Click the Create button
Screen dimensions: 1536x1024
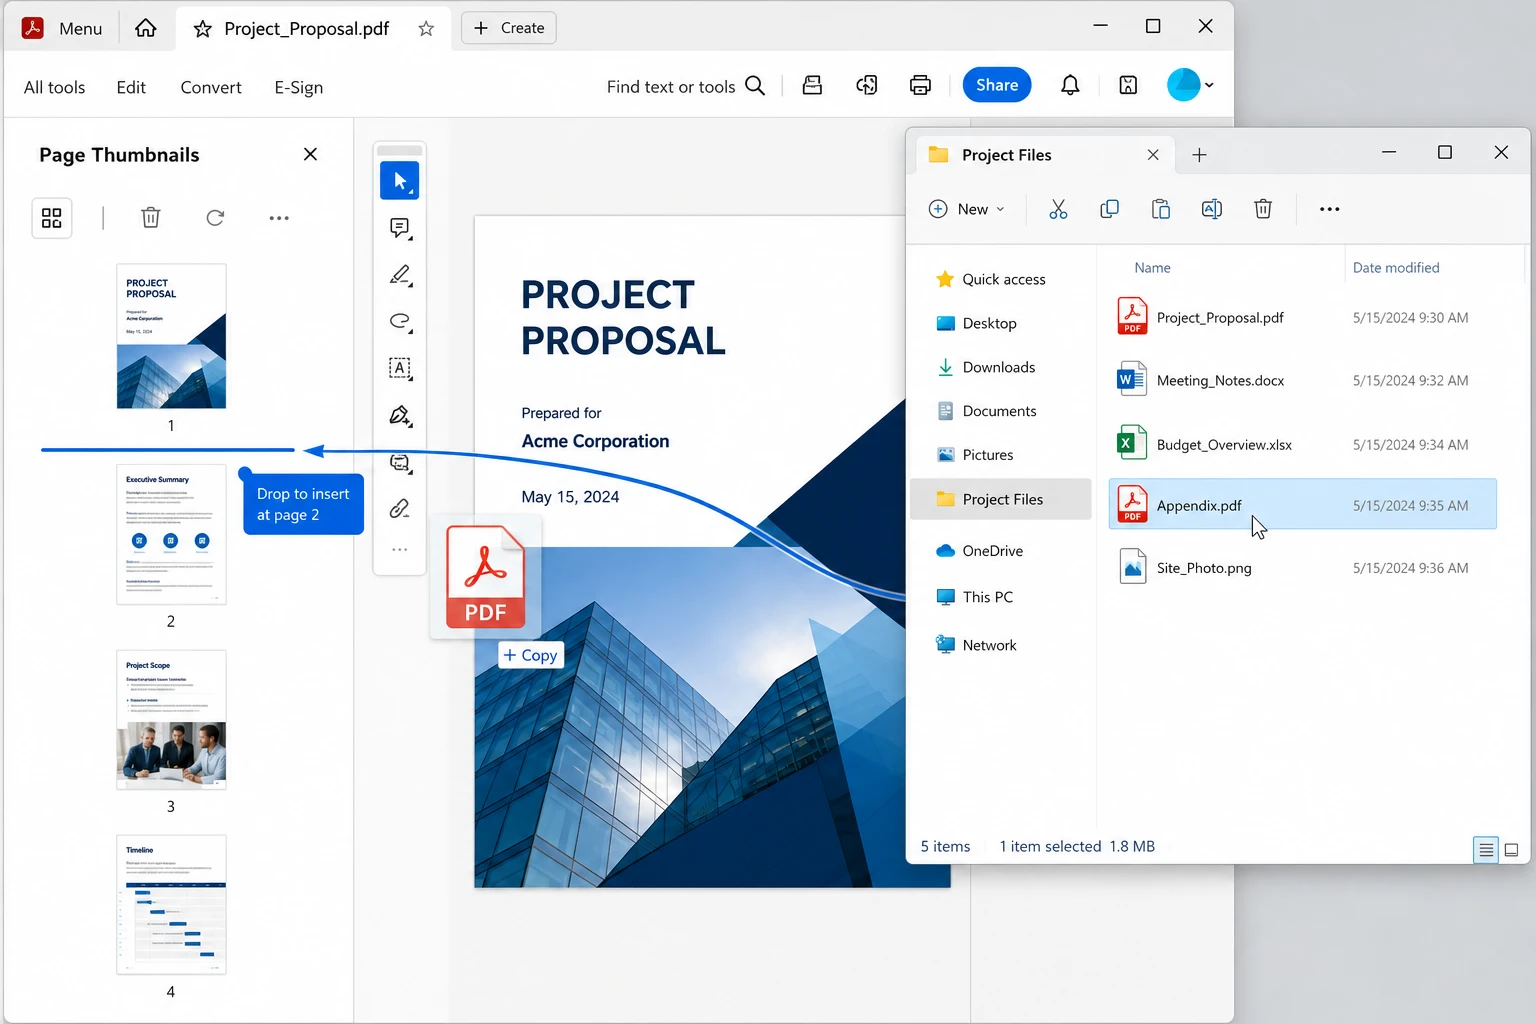509,28
